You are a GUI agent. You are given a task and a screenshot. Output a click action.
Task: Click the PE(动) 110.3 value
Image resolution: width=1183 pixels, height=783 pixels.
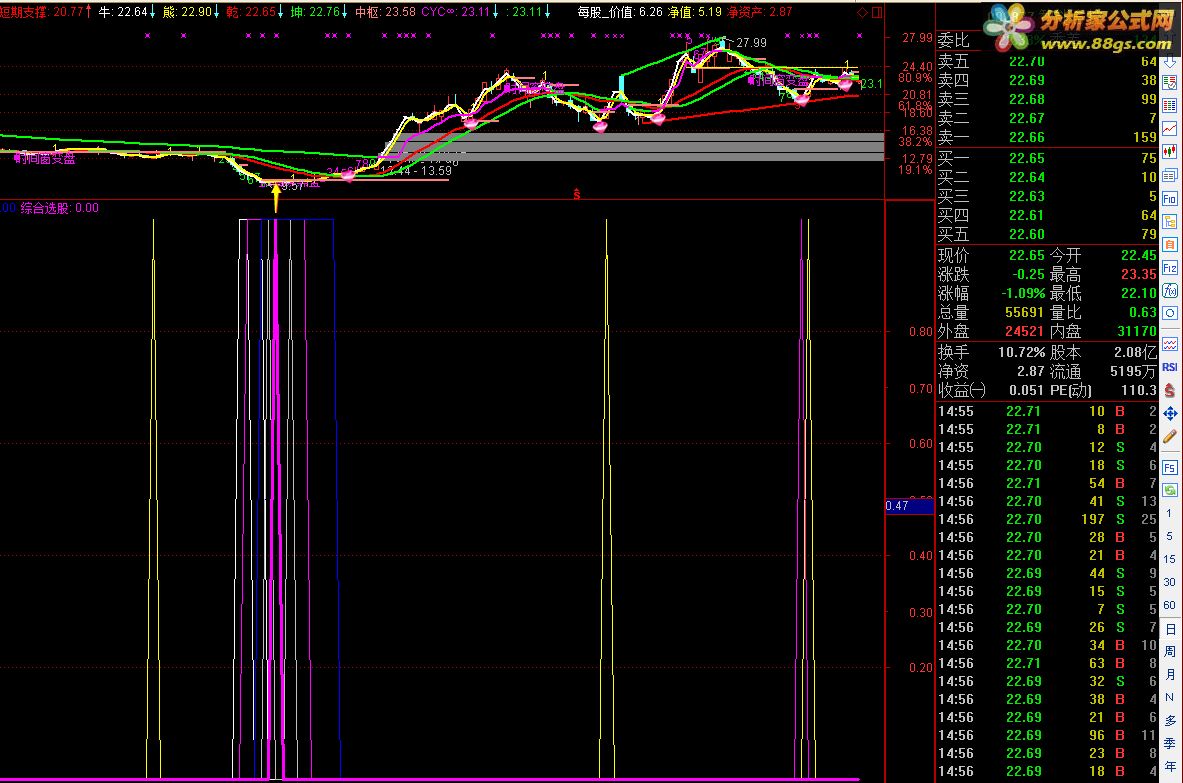[x=1139, y=391]
